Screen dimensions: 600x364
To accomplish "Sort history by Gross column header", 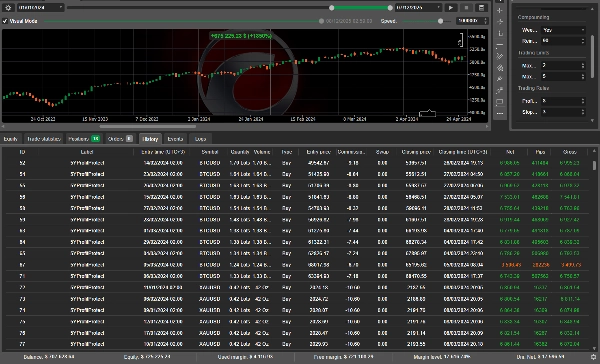I will (569, 152).
